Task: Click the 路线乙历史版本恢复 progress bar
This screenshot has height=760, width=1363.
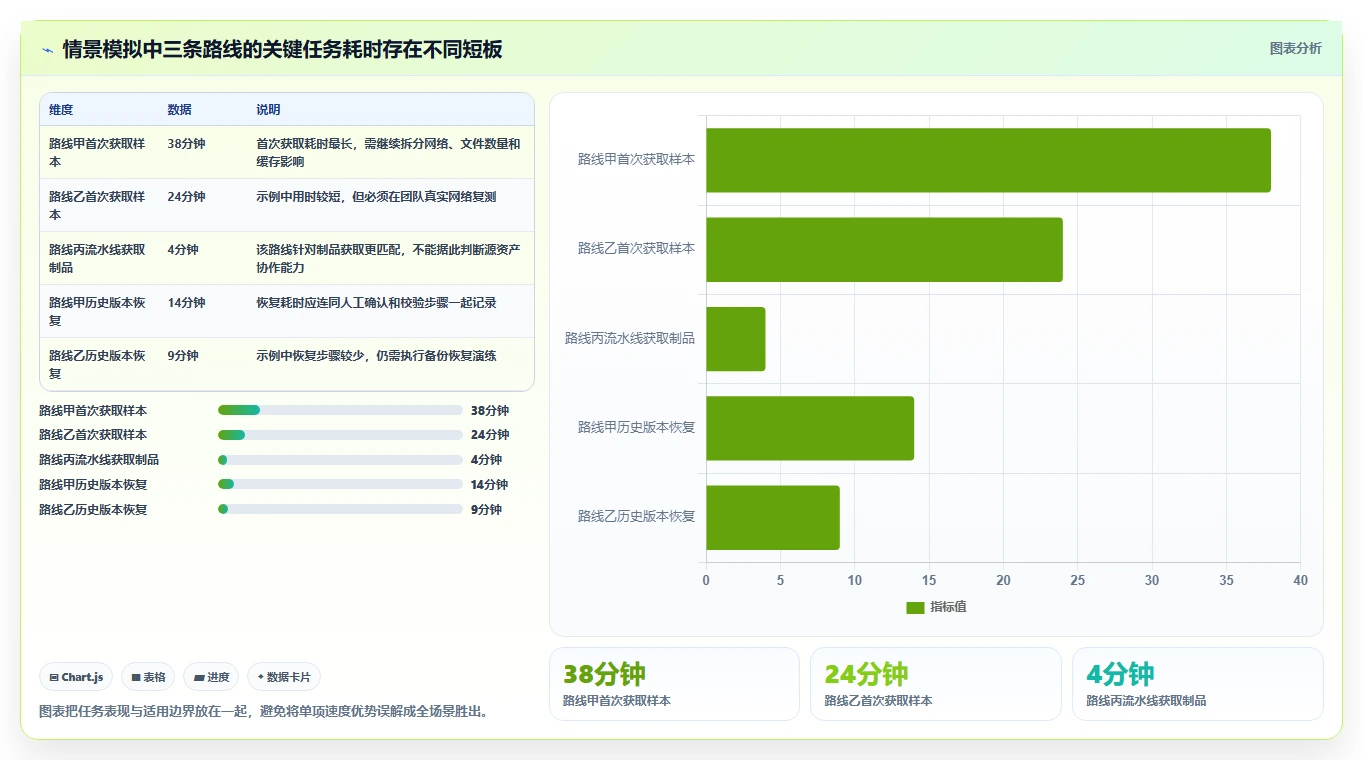Action: tap(340, 509)
